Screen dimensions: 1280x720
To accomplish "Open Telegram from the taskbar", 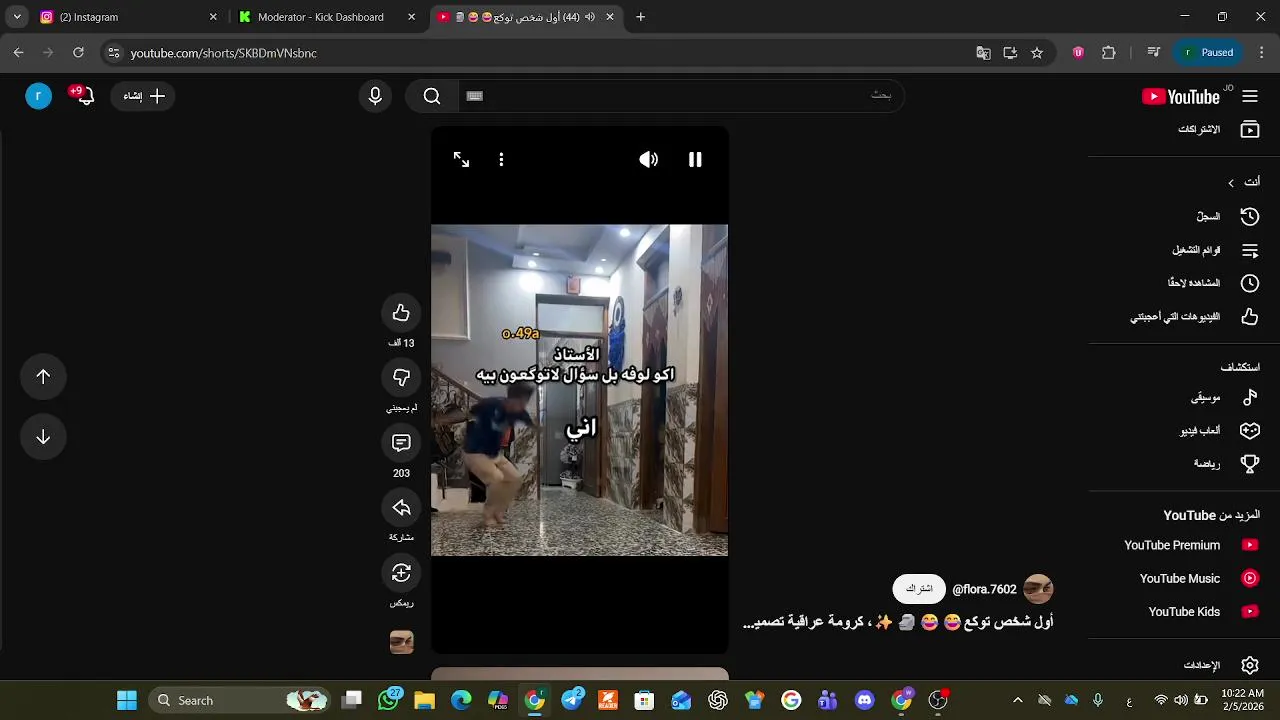I will point(572,700).
